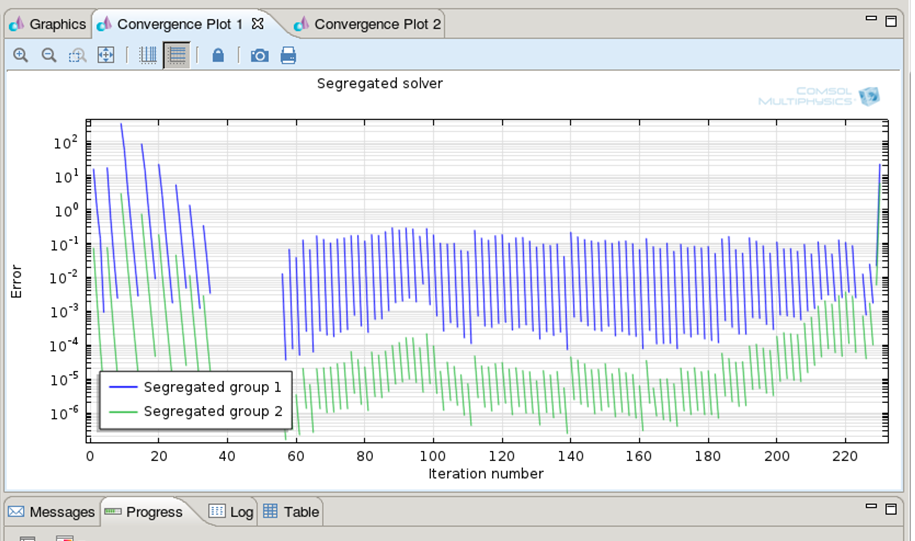The image size is (915, 541).
Task: Click the Zoom Out magnifier icon
Action: point(48,56)
